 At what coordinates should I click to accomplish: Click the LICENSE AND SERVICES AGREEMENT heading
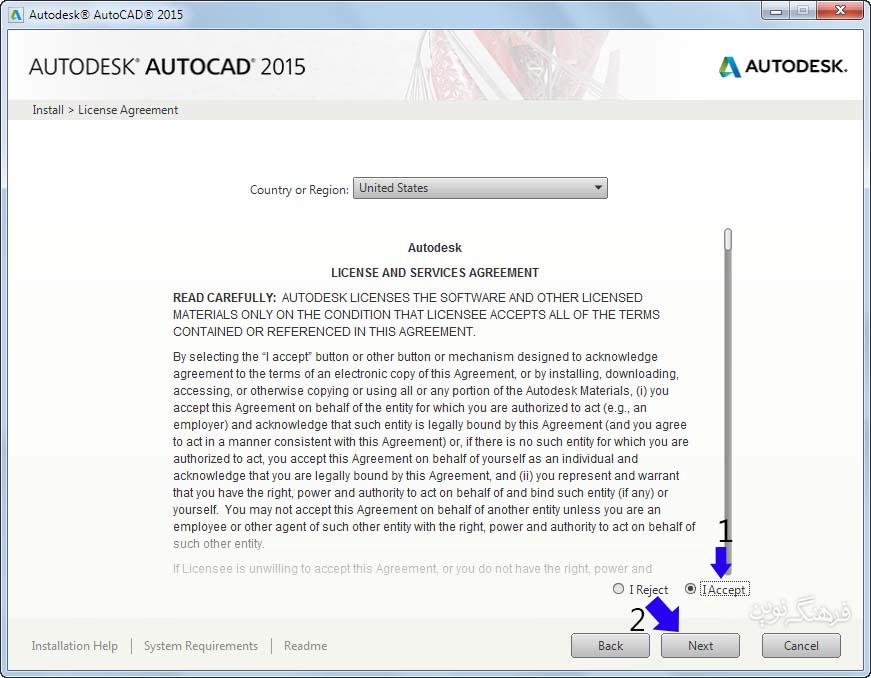(x=435, y=273)
